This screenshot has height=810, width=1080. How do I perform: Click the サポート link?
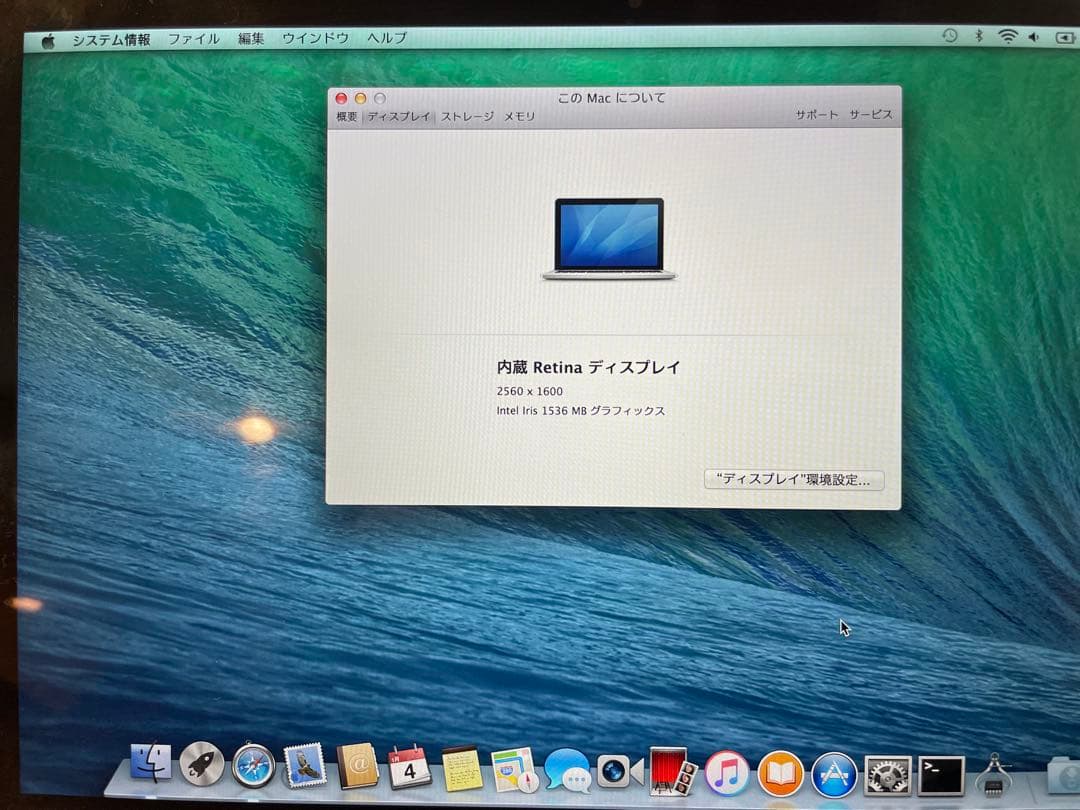point(814,115)
